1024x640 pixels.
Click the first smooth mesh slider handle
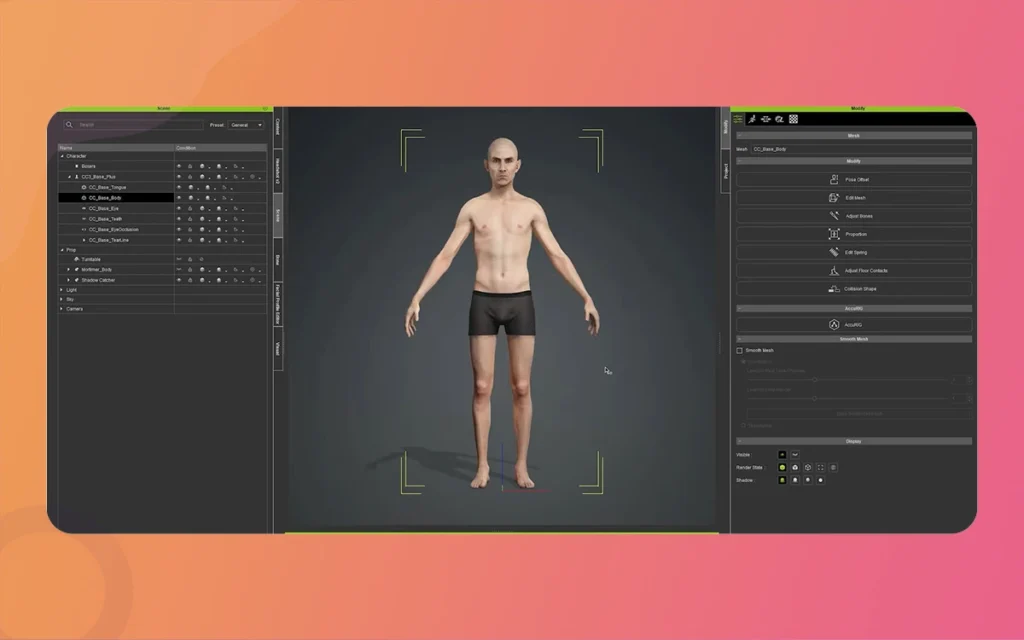815,380
